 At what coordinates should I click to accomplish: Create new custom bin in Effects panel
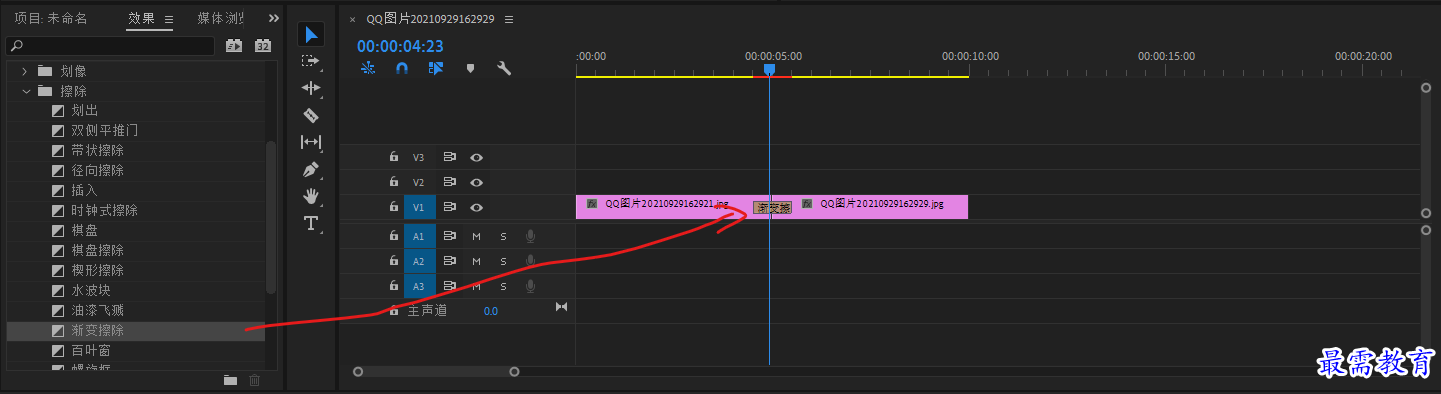click(230, 380)
